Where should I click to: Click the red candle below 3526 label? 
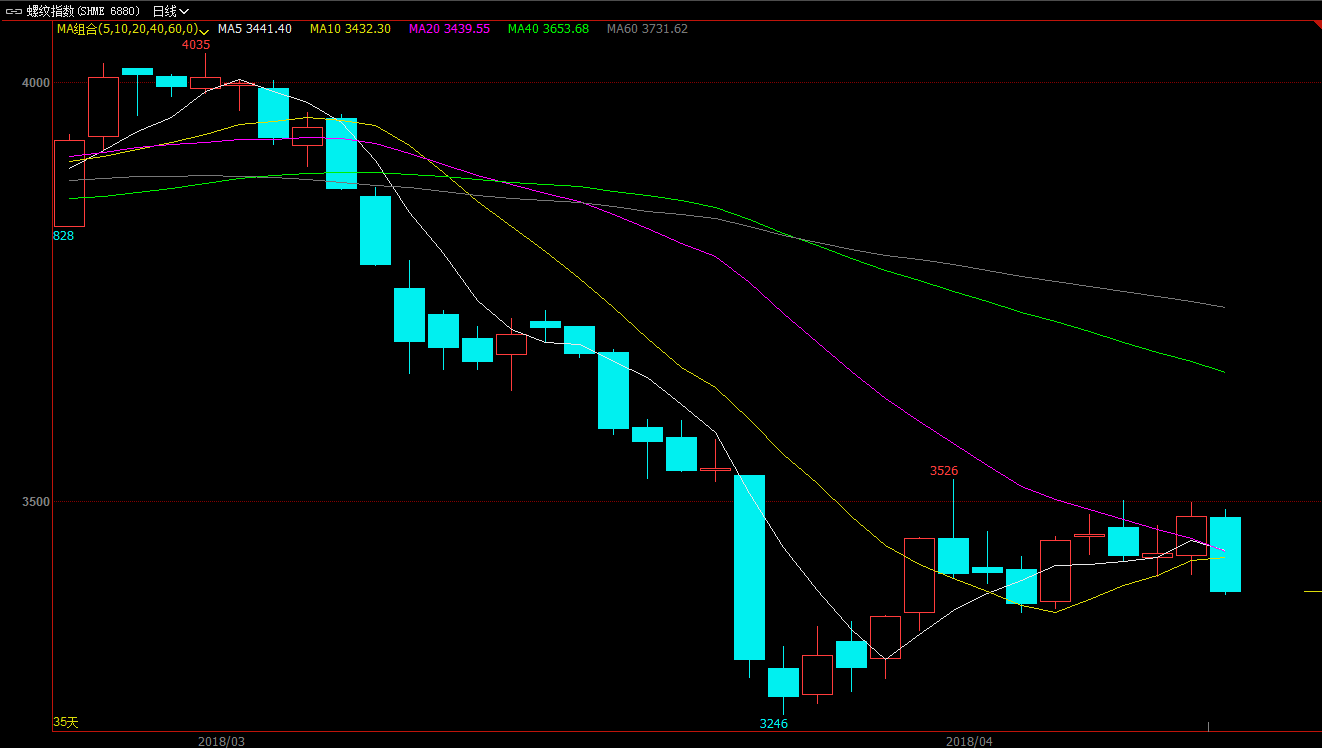pyautogui.click(x=919, y=575)
